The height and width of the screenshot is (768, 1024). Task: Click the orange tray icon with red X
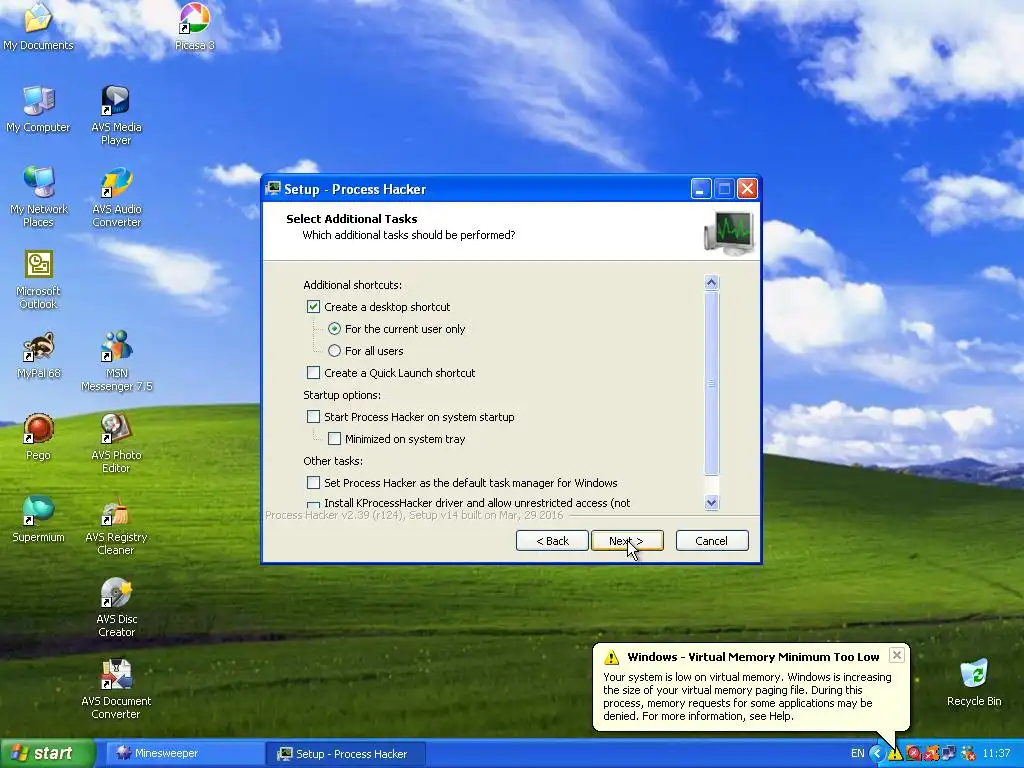pyautogui.click(x=931, y=754)
